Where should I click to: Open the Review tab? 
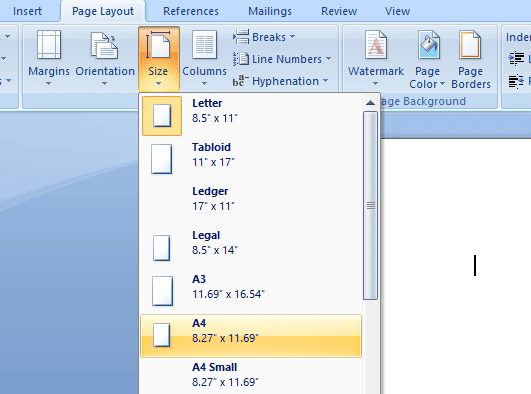[339, 11]
